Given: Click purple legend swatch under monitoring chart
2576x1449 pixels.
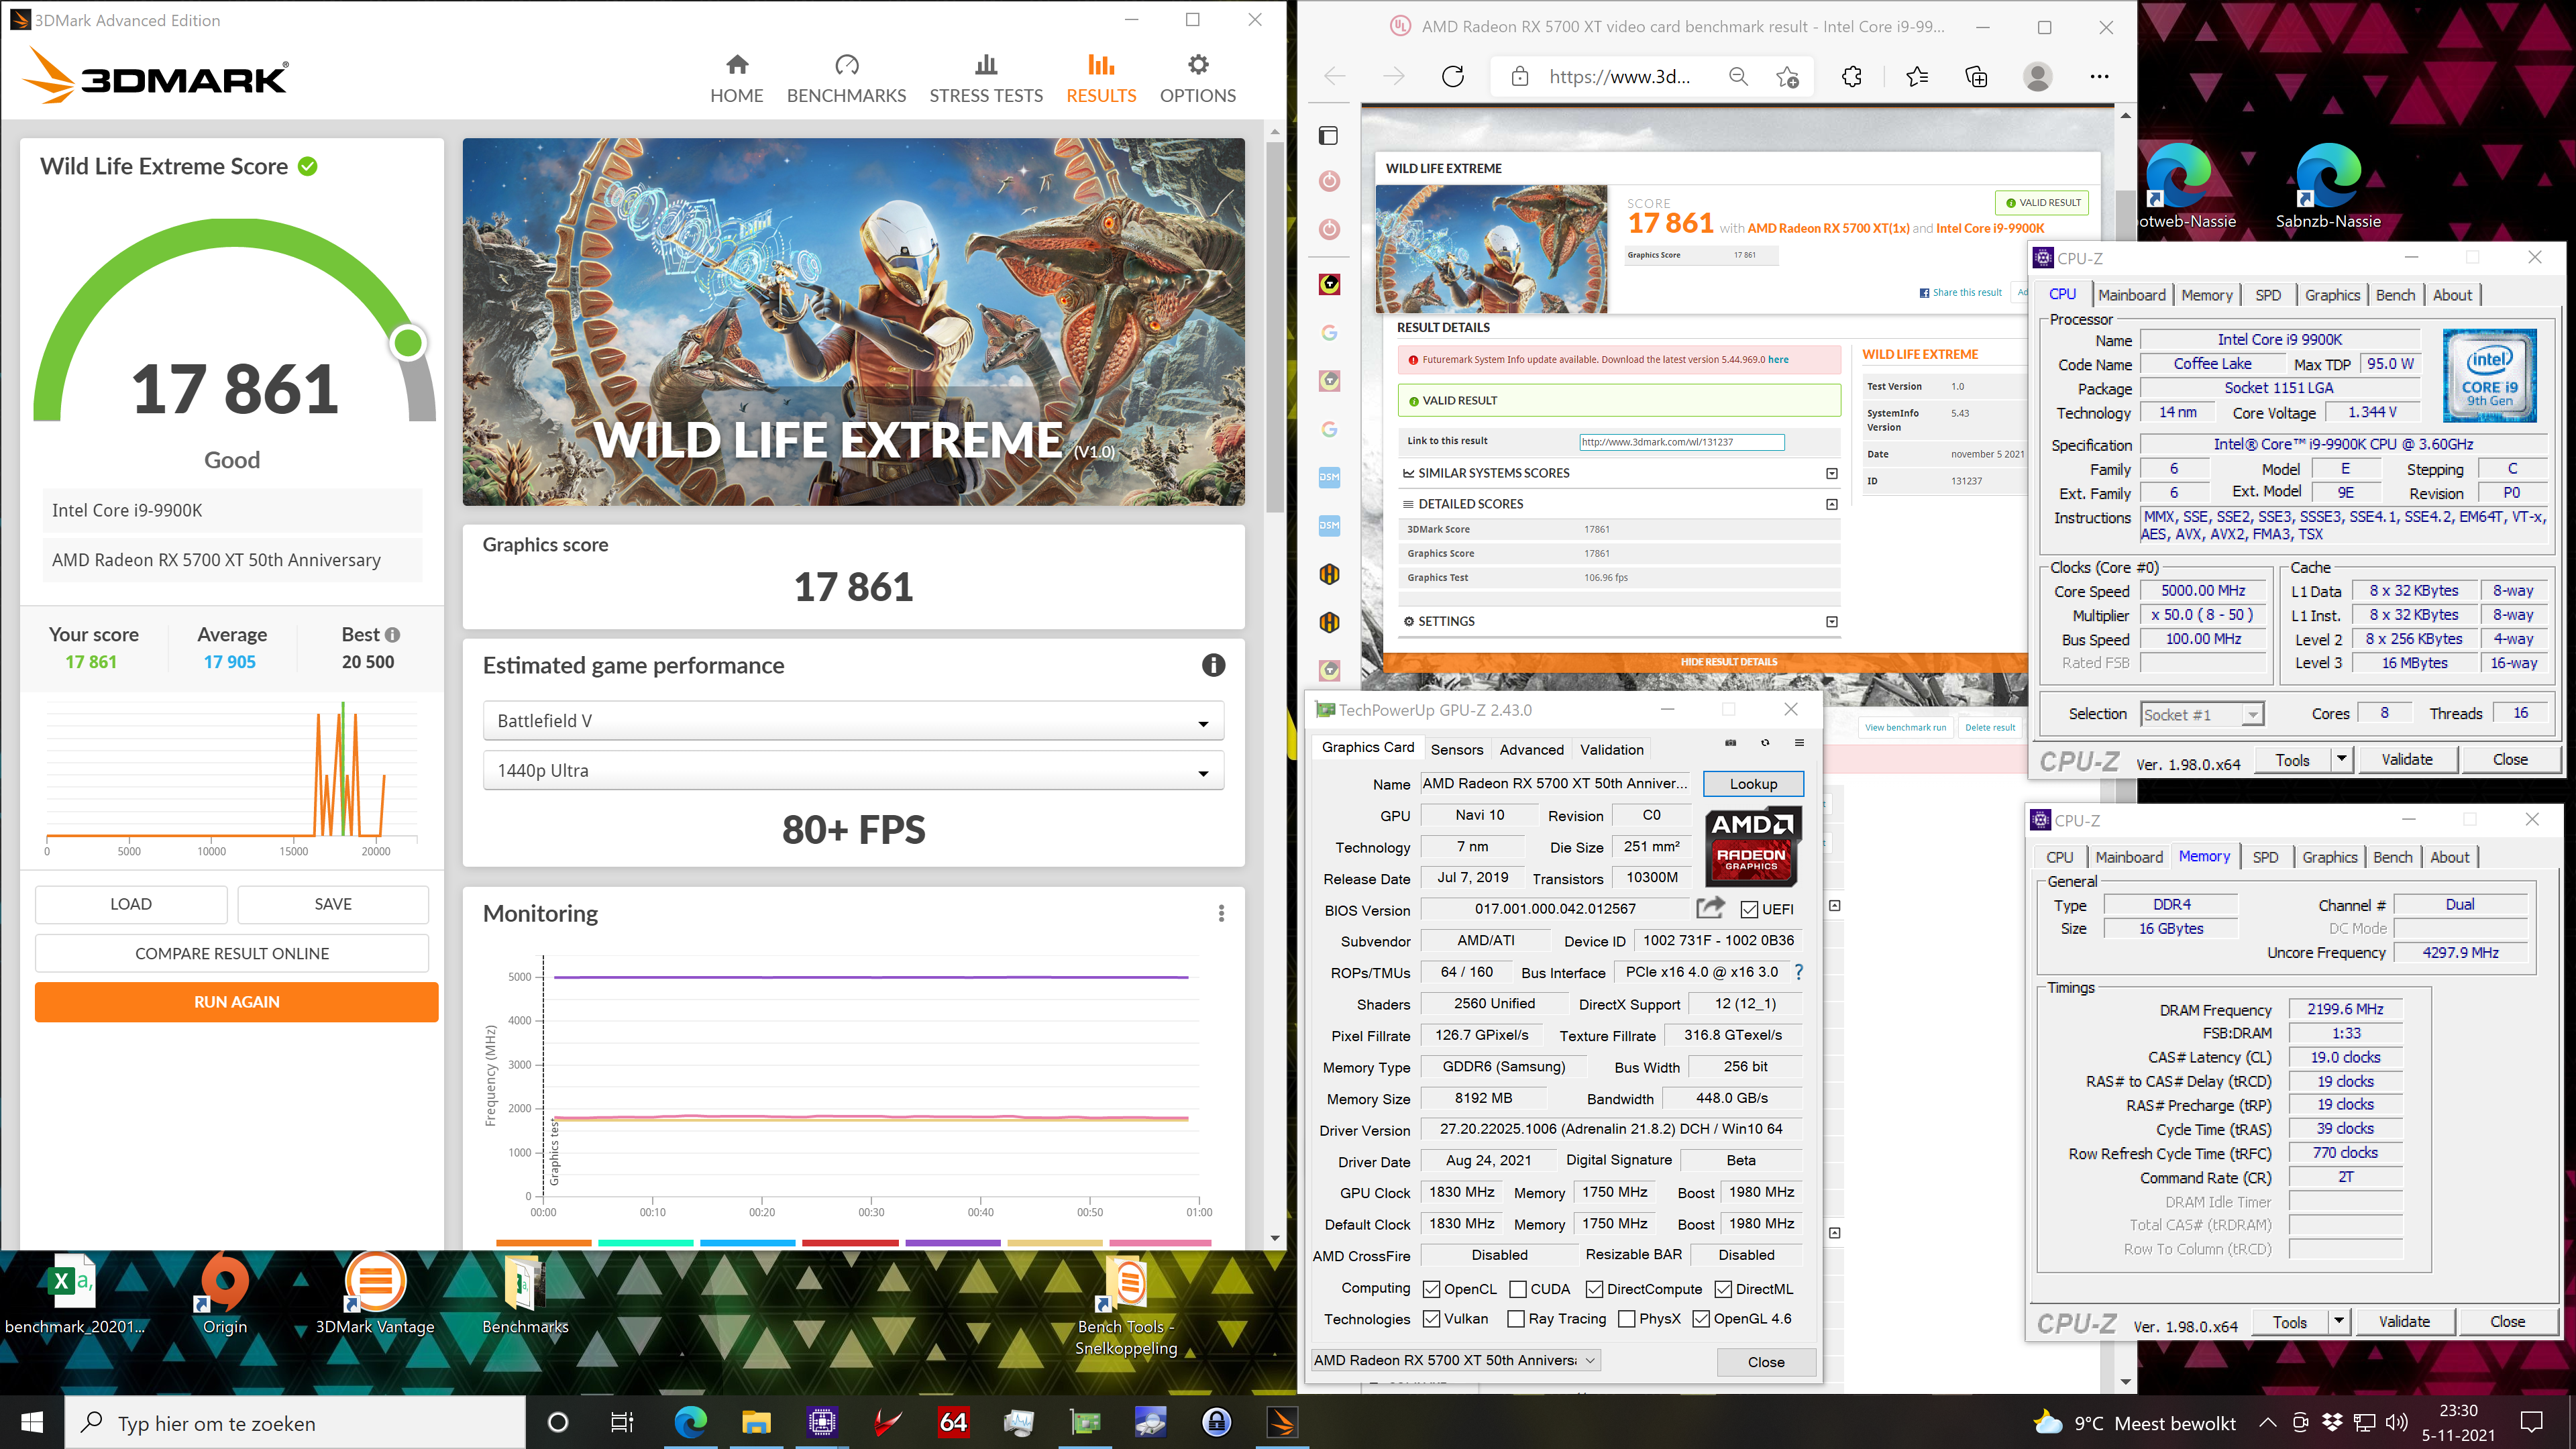Looking at the screenshot, I should click(x=952, y=1243).
